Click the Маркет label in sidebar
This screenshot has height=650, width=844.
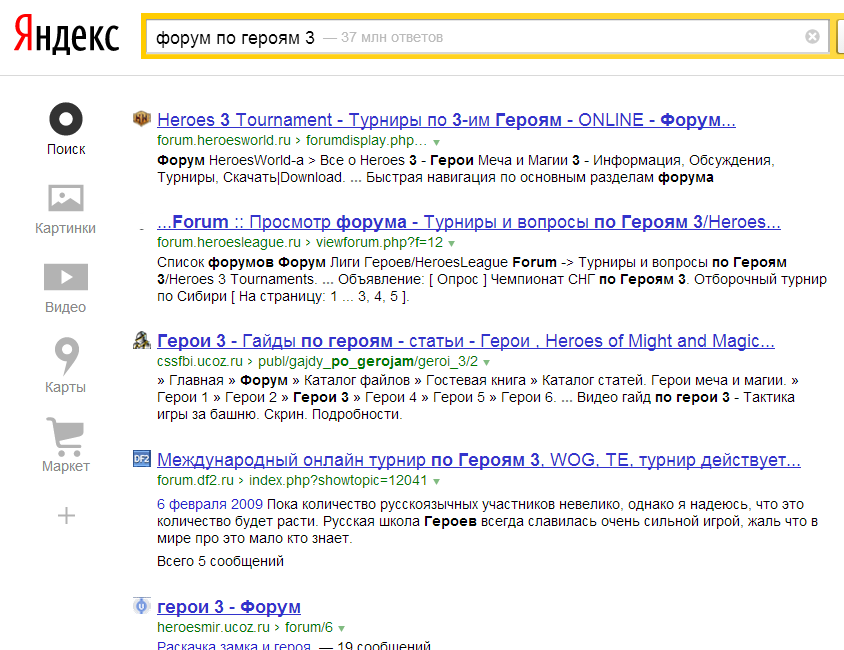(66, 466)
